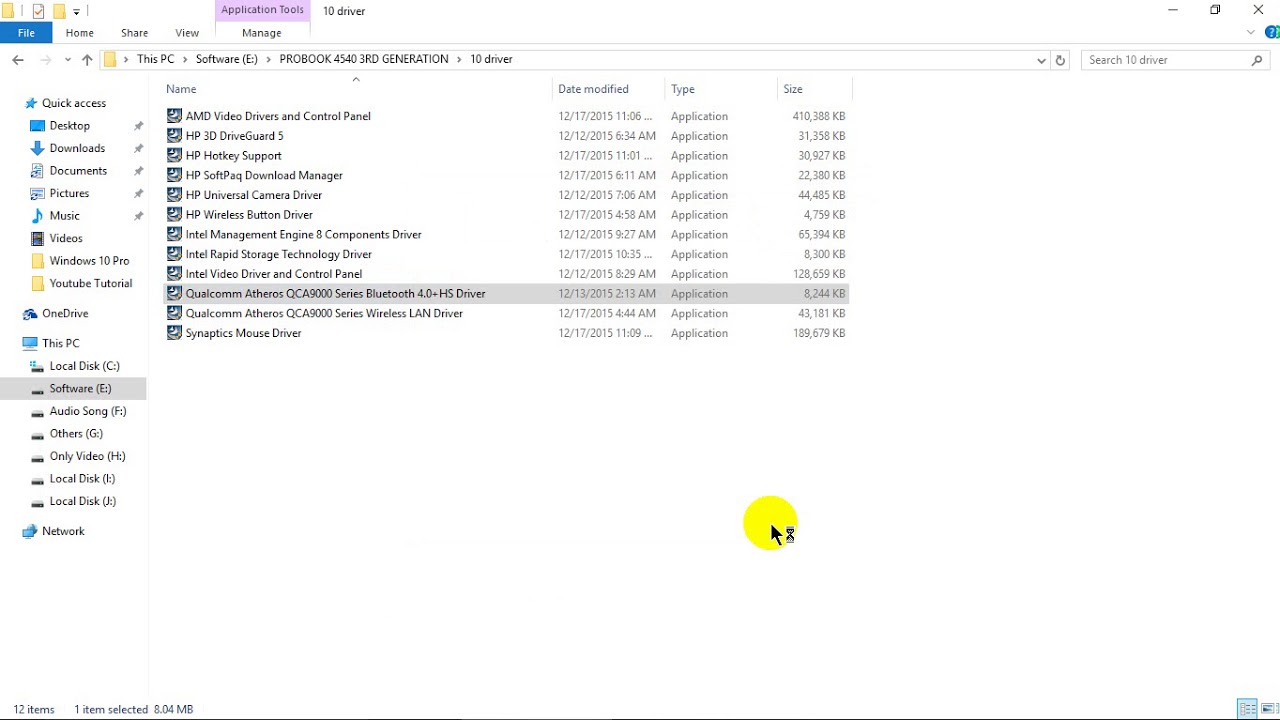Sort by Date modified column
This screenshot has height=720, width=1280.
[x=593, y=89]
